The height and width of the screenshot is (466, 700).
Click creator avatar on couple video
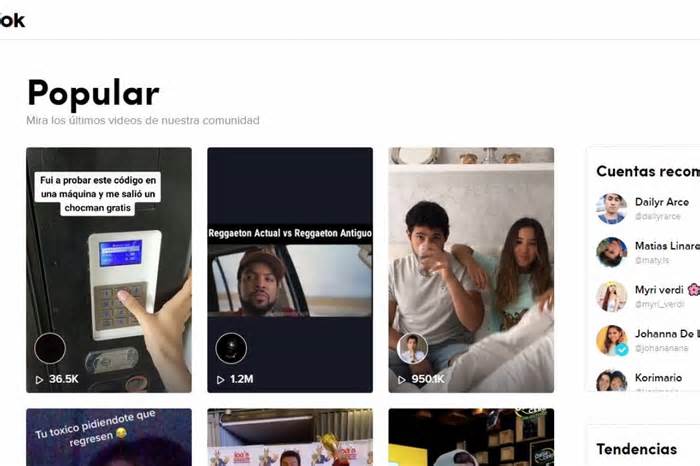pos(412,348)
